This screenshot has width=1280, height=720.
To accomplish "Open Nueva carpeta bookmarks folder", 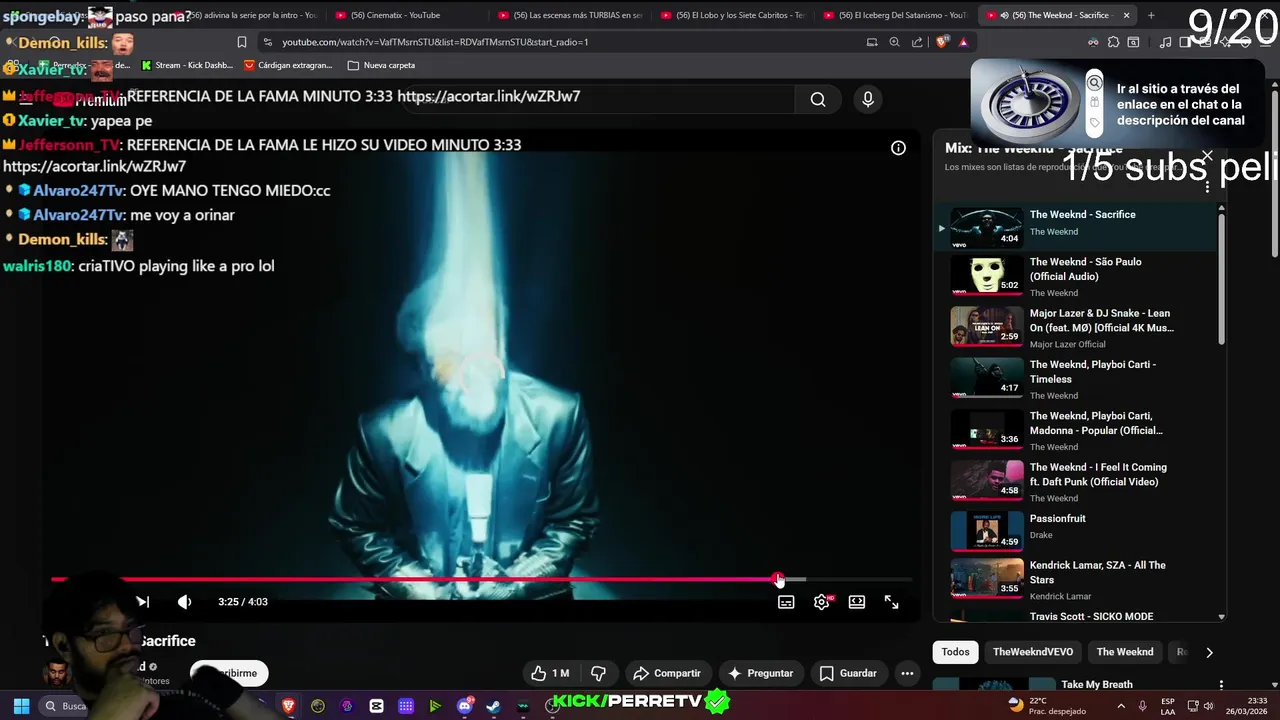I will (380, 65).
